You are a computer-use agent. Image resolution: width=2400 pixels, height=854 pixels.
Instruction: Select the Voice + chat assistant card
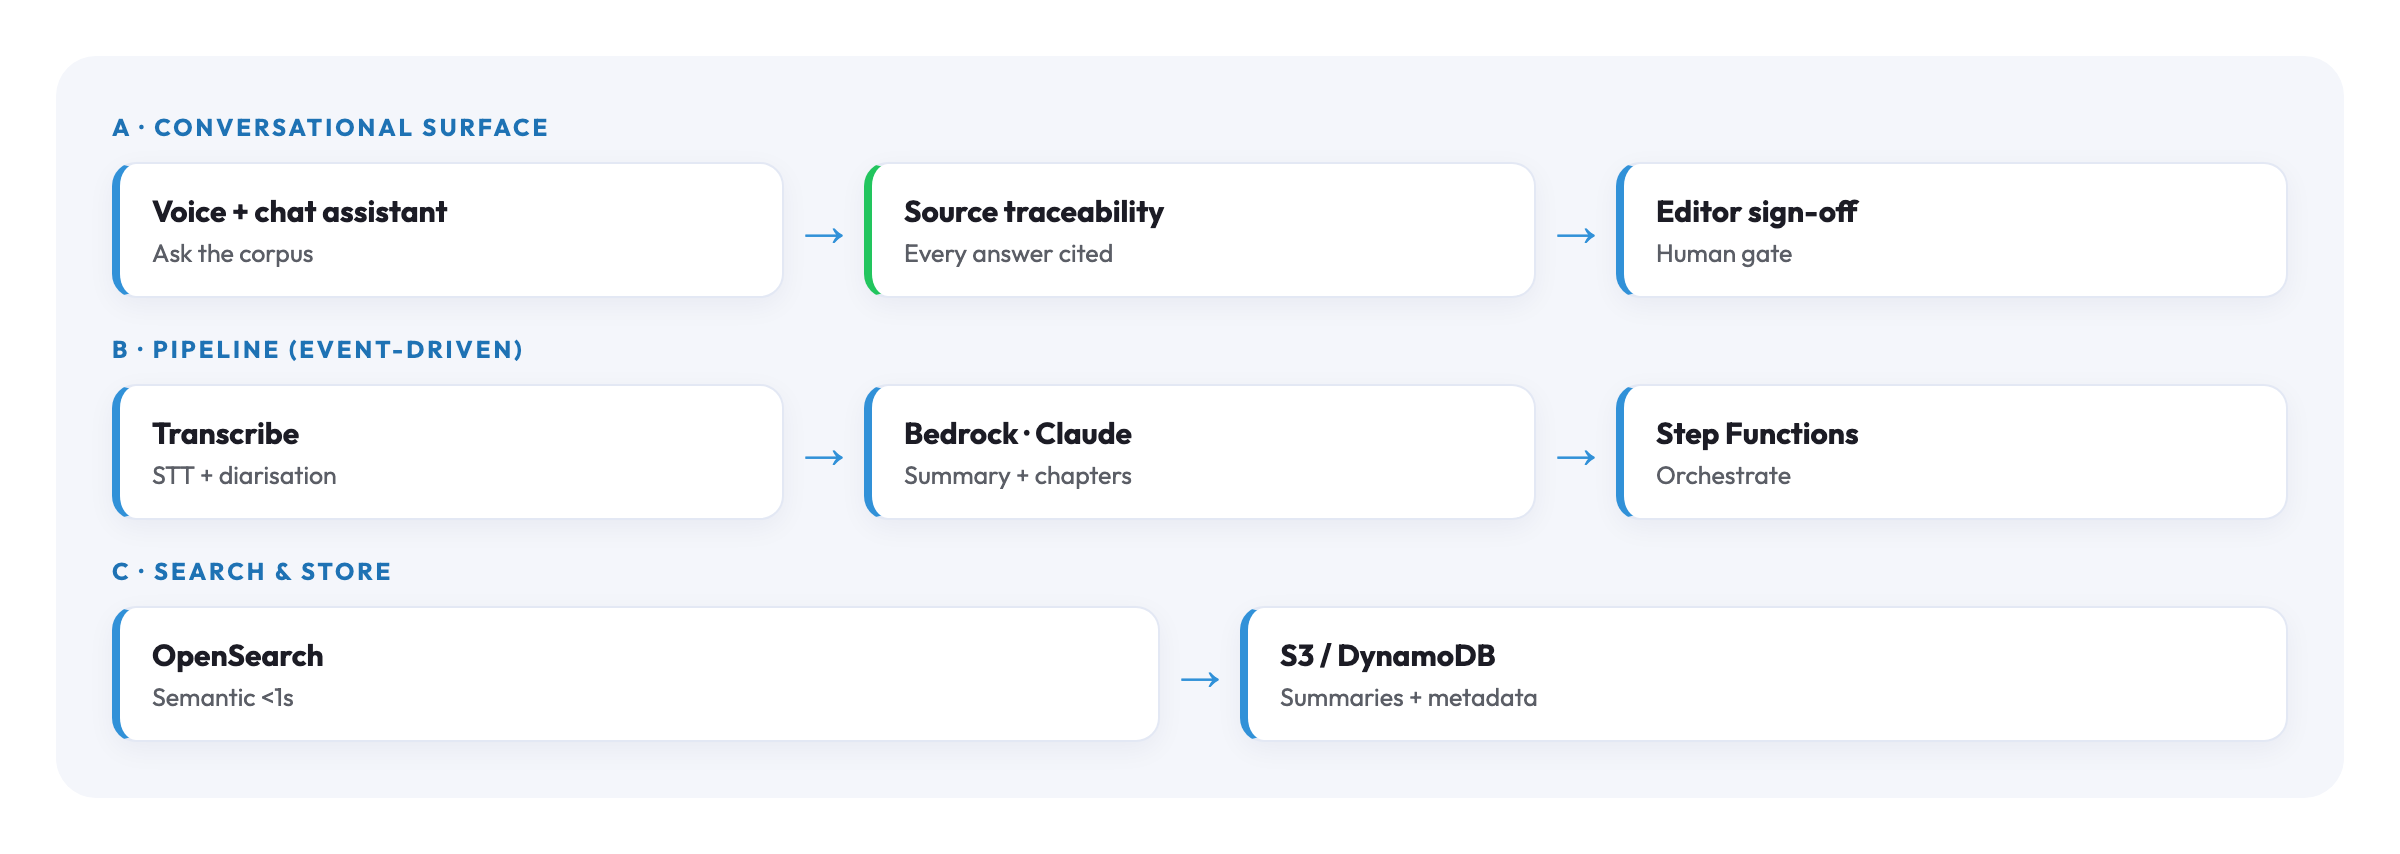coord(448,230)
